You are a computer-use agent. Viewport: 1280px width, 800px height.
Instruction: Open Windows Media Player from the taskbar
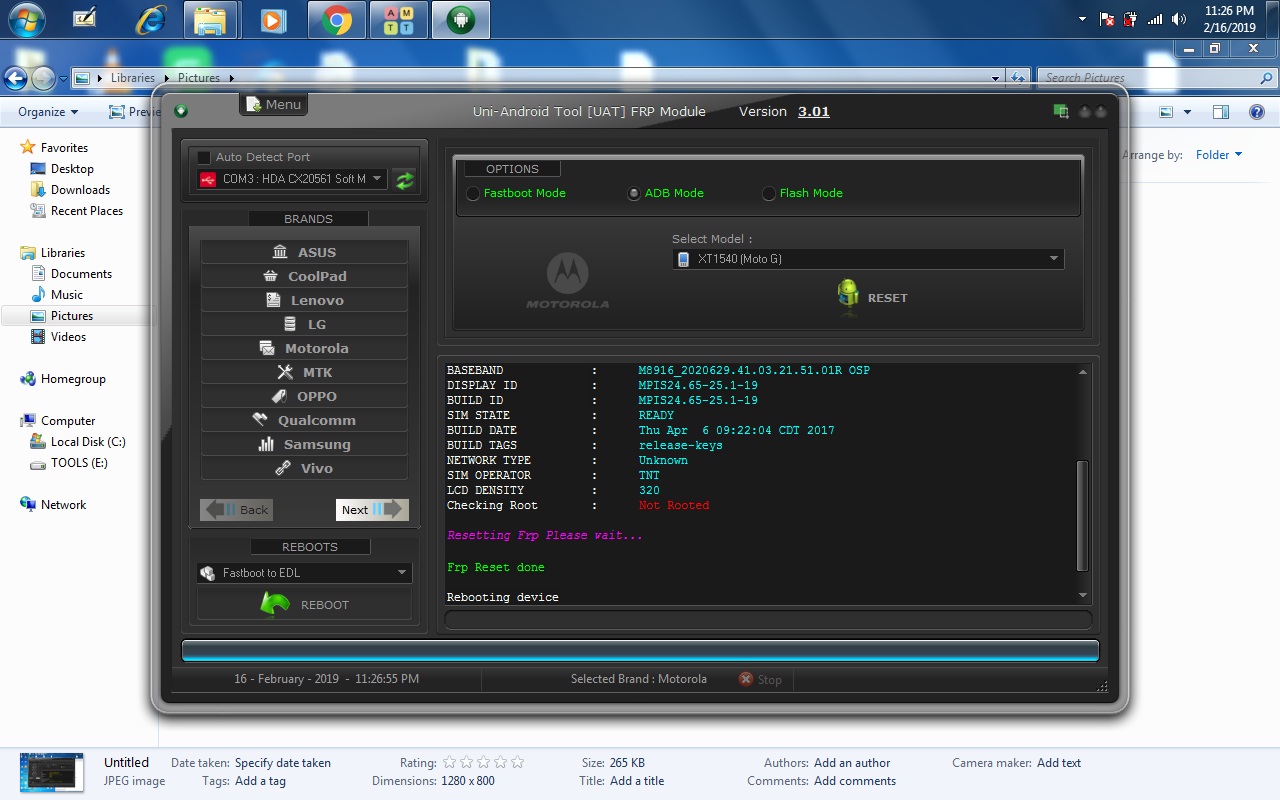coord(272,19)
